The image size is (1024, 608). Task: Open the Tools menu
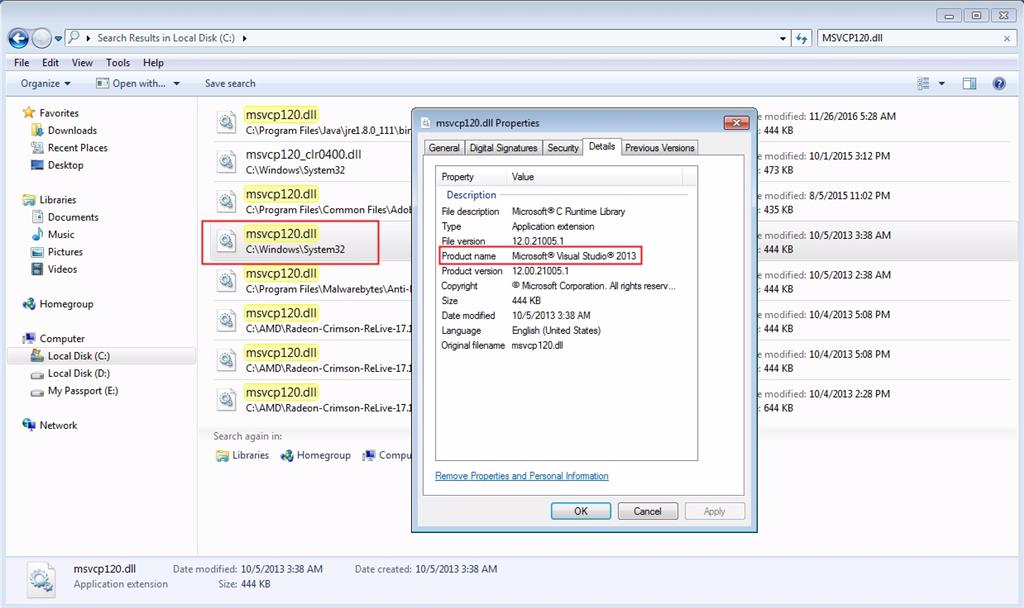[x=118, y=63]
